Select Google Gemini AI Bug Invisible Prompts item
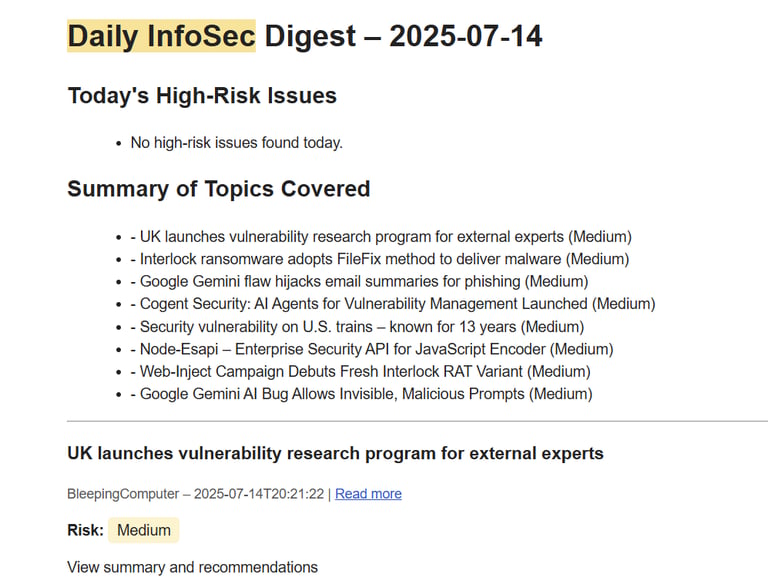The height and width of the screenshot is (581, 768). click(x=361, y=394)
